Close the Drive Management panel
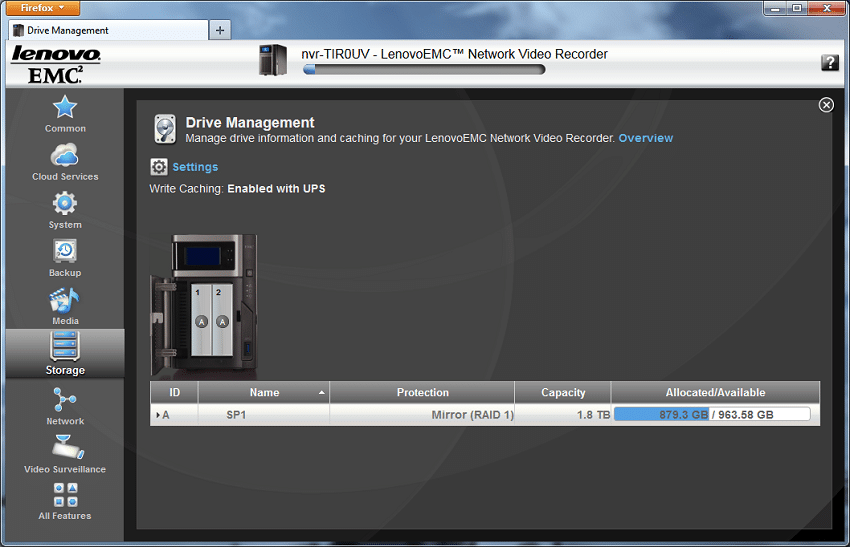 pos(826,105)
